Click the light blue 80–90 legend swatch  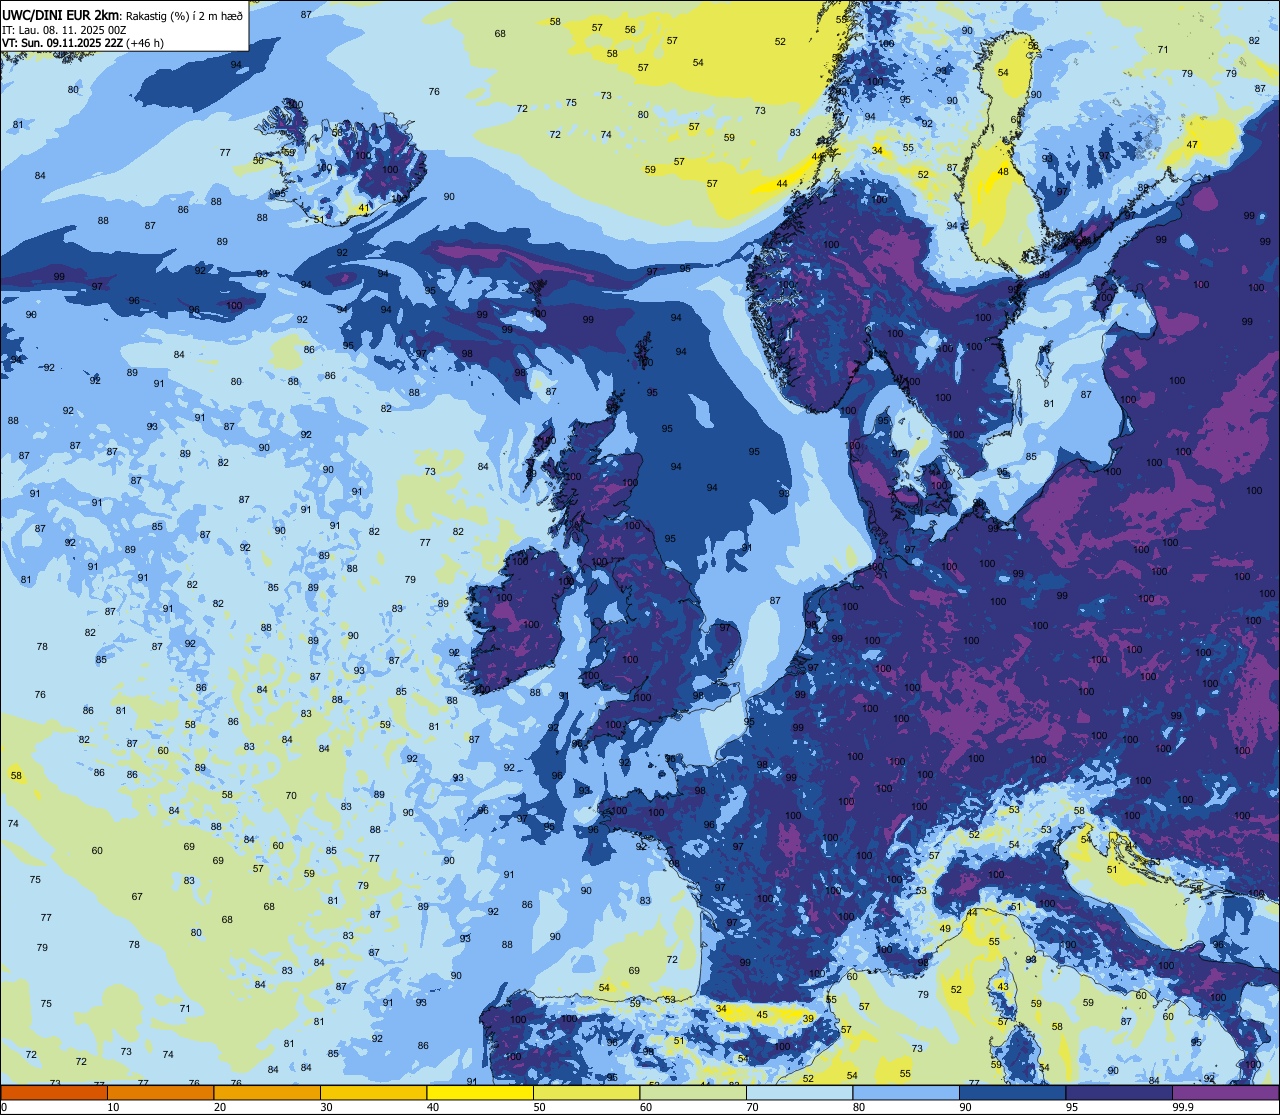[x=906, y=1092]
